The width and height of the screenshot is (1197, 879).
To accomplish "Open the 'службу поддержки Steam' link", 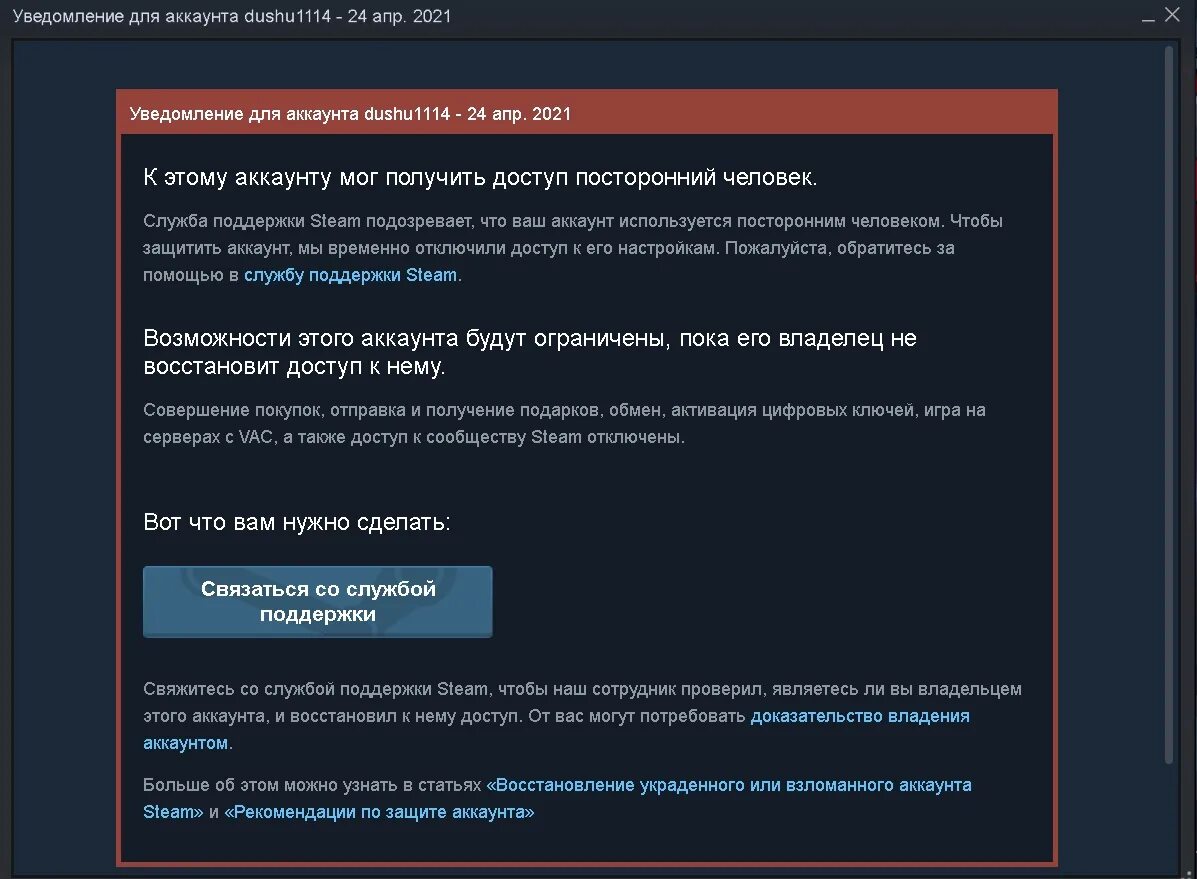I will click(350, 275).
